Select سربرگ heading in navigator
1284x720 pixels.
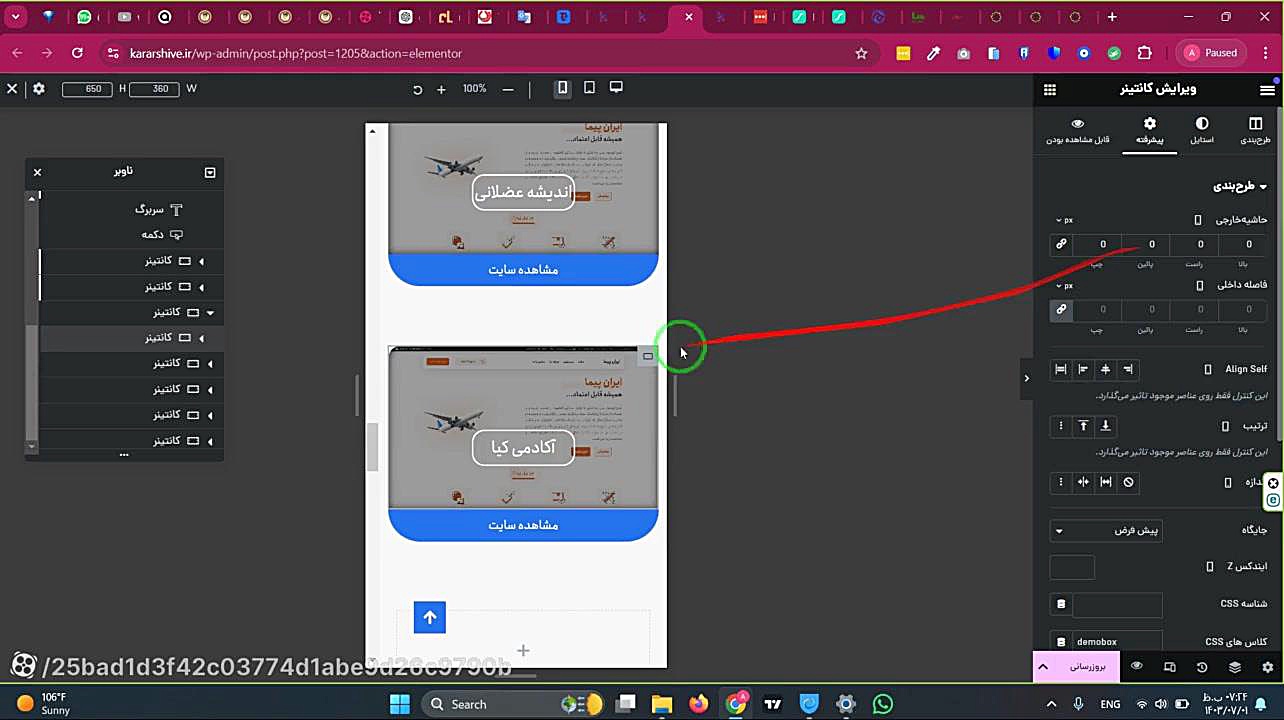[159, 210]
